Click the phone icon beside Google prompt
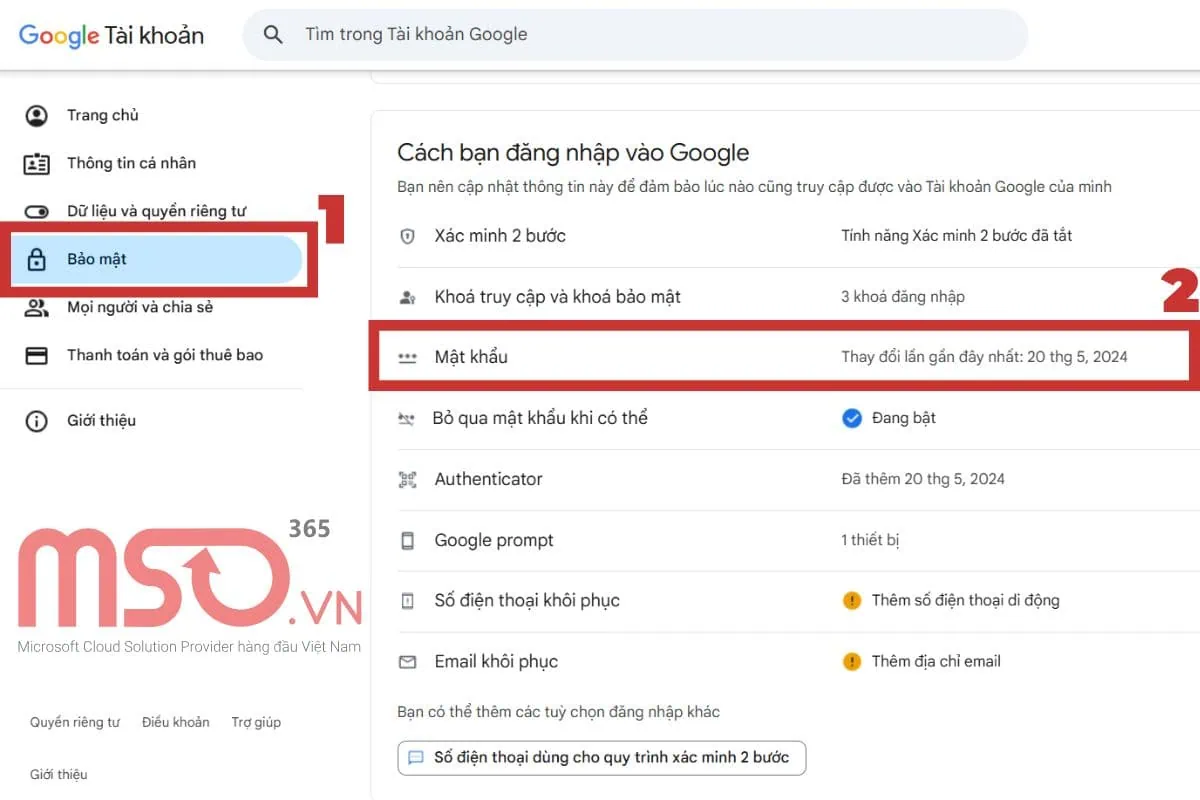This screenshot has height=800, width=1200. point(408,540)
